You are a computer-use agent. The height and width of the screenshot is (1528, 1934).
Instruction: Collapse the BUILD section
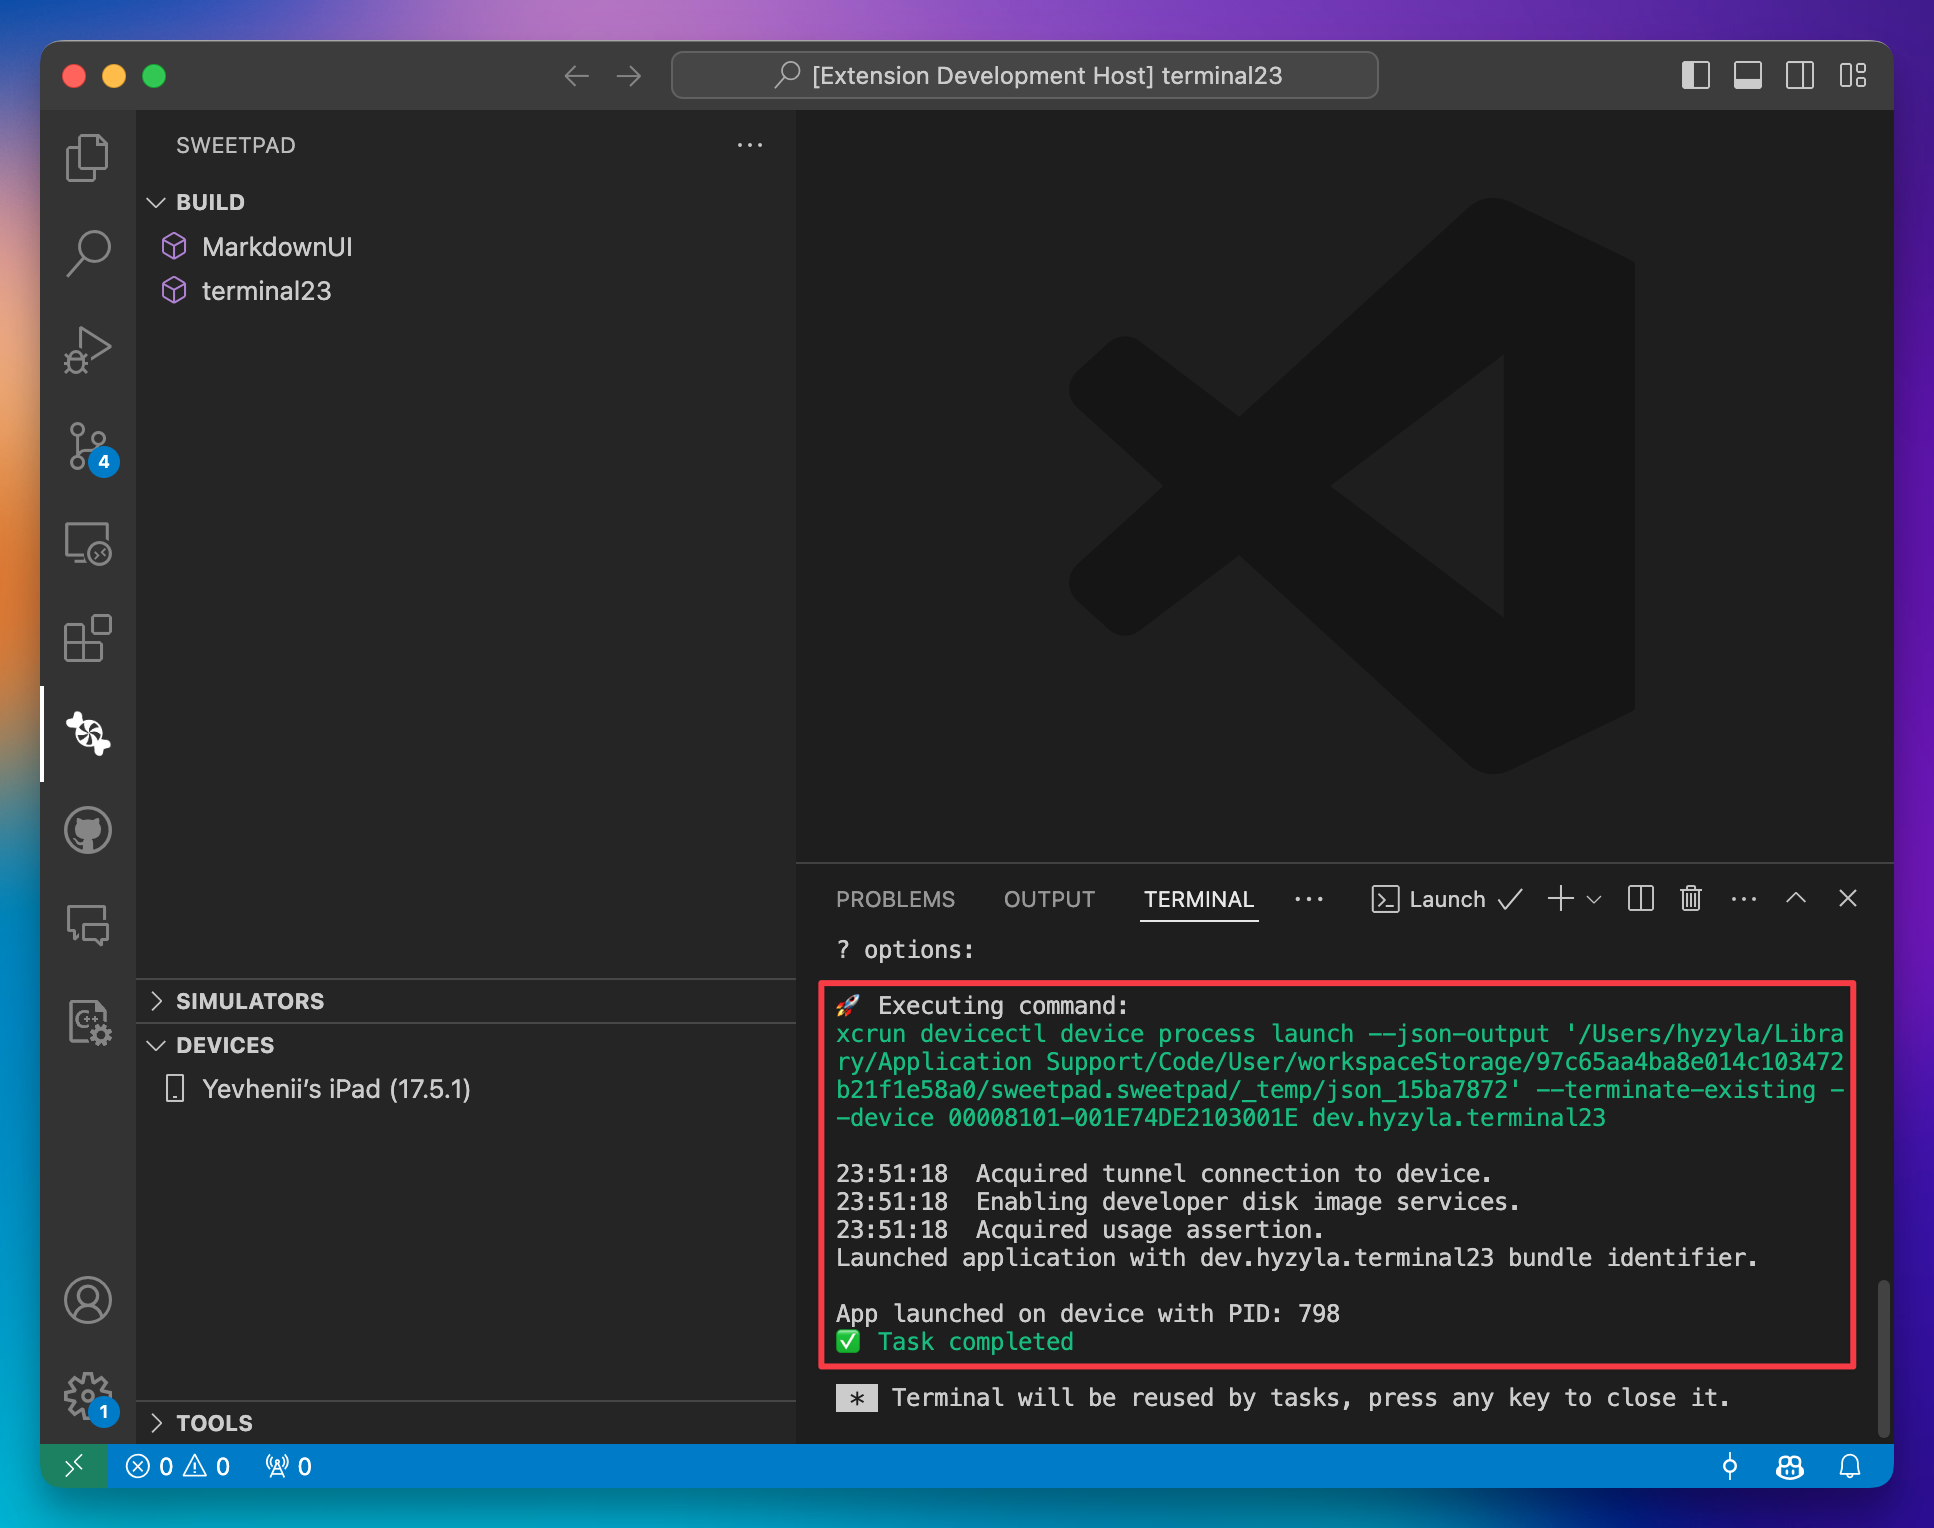point(157,202)
